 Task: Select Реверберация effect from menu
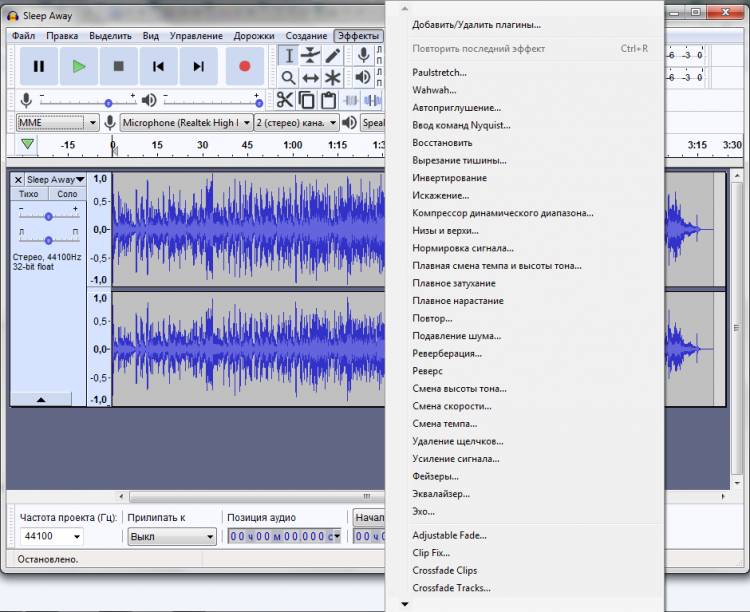point(446,353)
